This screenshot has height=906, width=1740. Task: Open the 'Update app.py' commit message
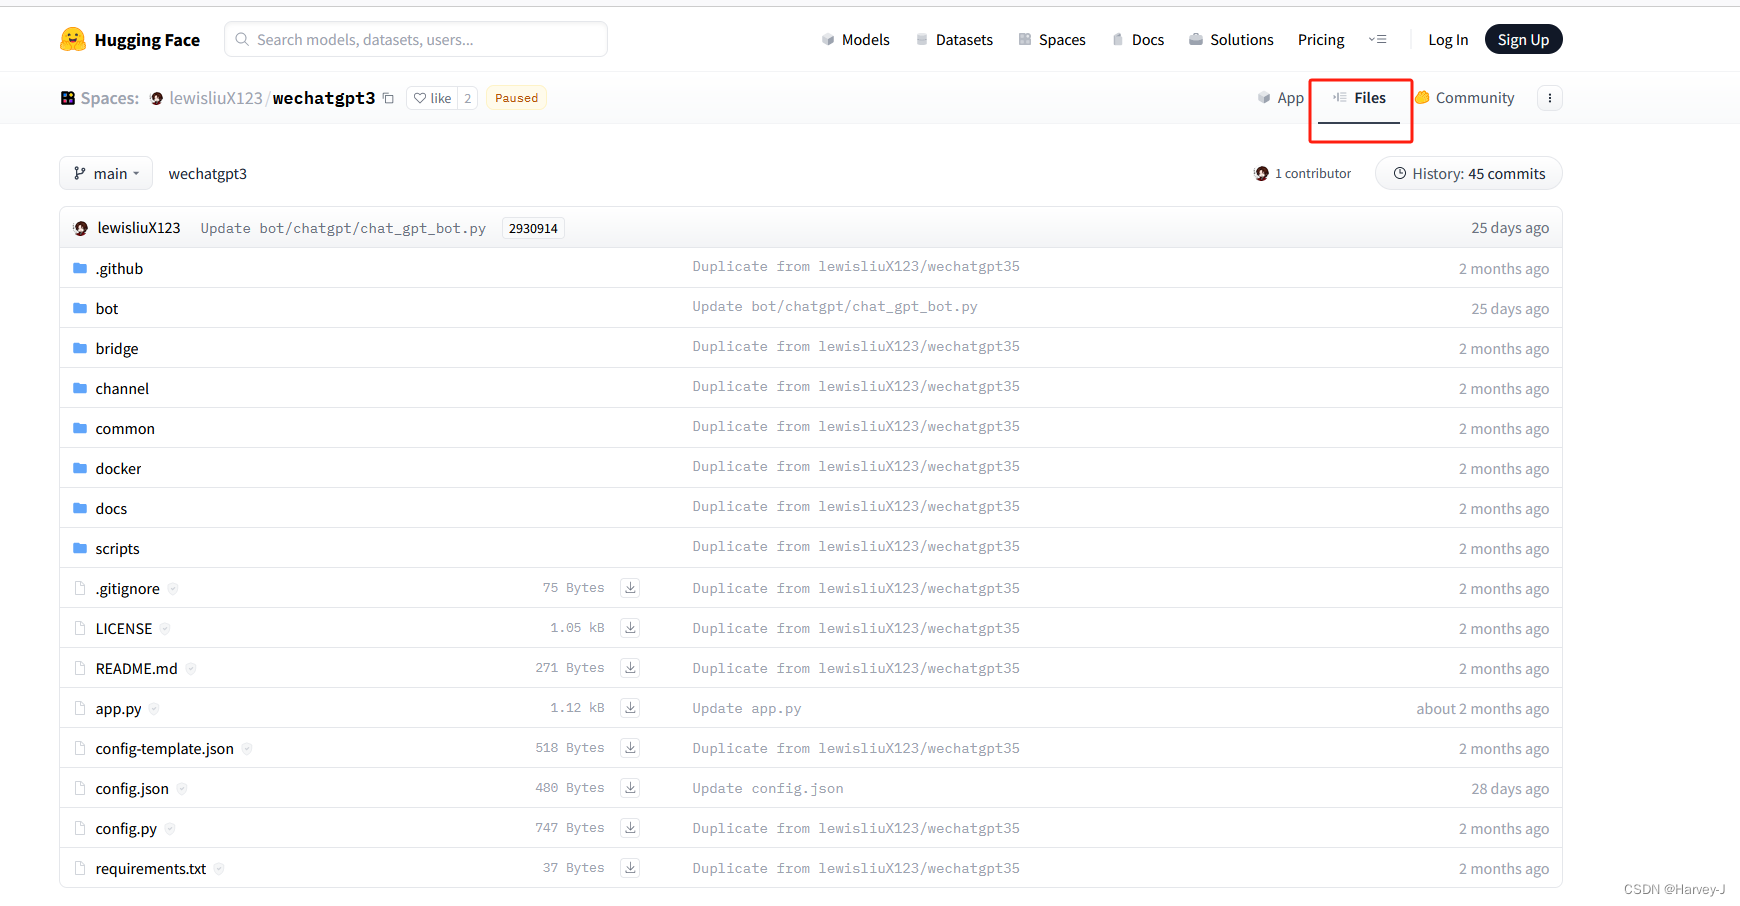[x=747, y=708]
